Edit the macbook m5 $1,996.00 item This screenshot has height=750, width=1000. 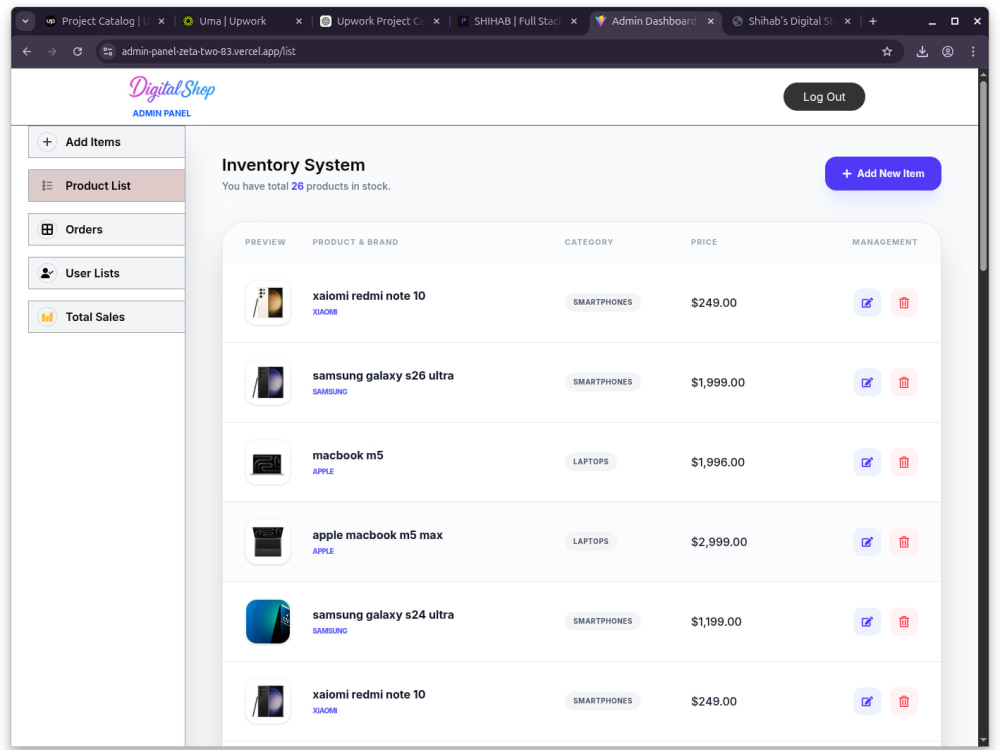tap(867, 462)
